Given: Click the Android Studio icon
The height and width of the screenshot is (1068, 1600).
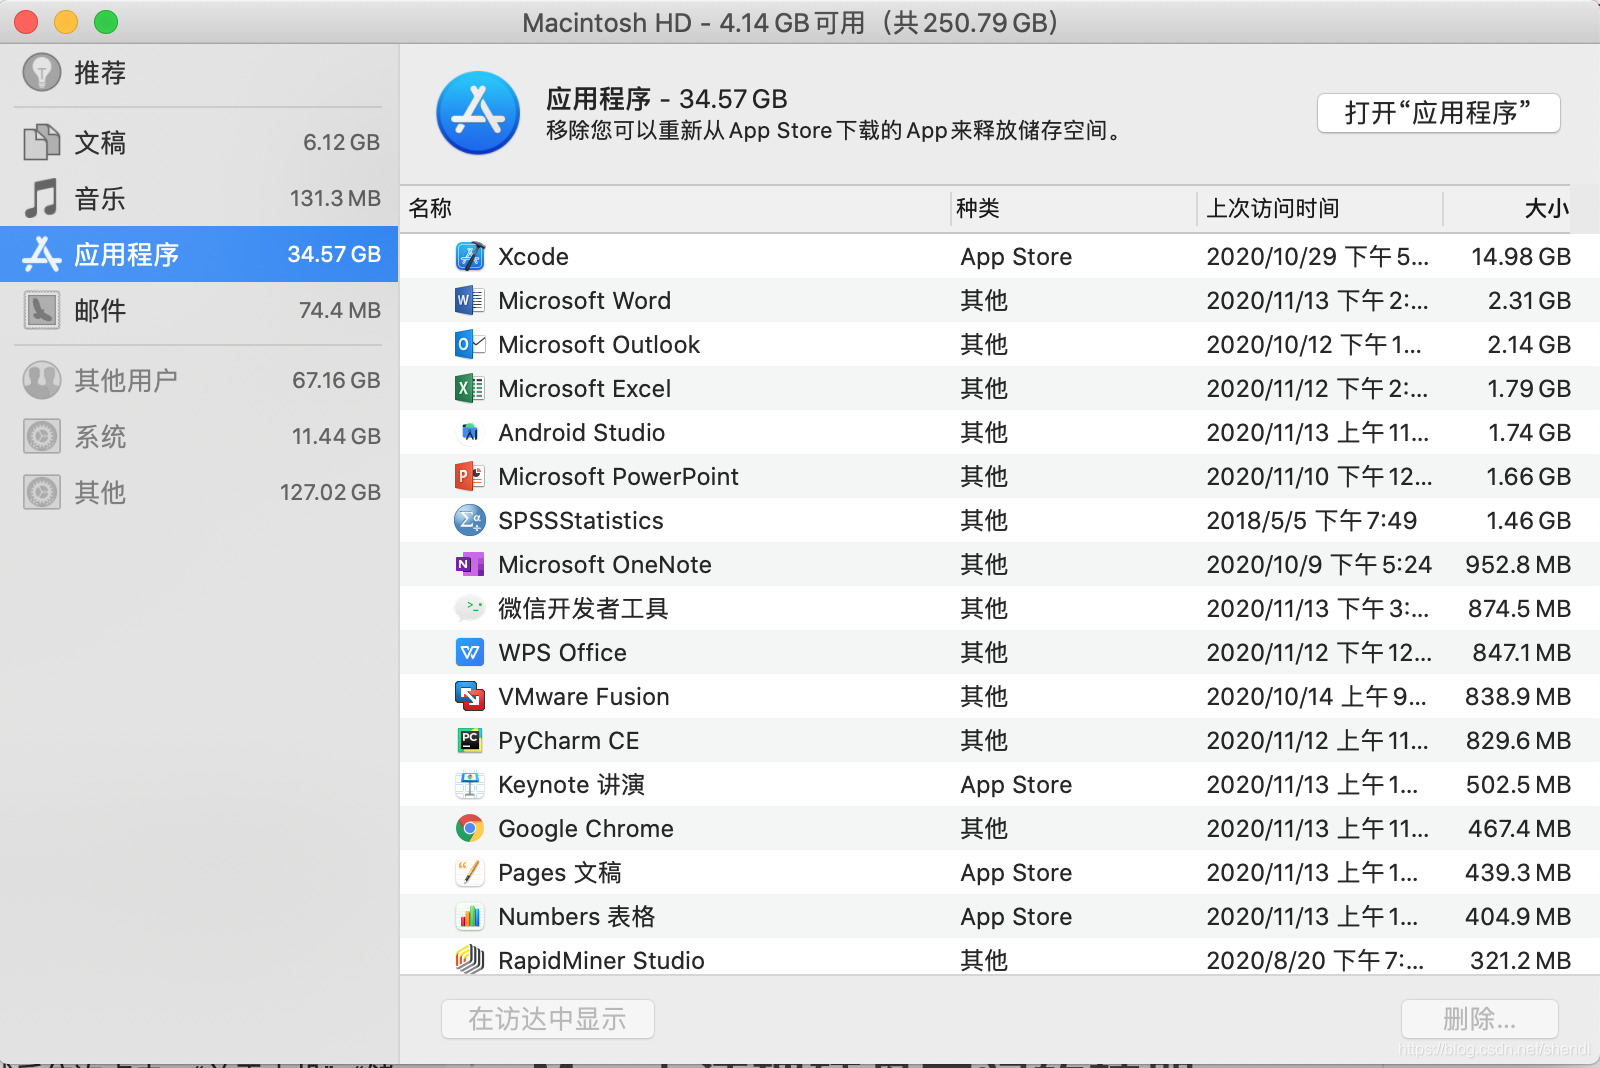Looking at the screenshot, I should (470, 433).
